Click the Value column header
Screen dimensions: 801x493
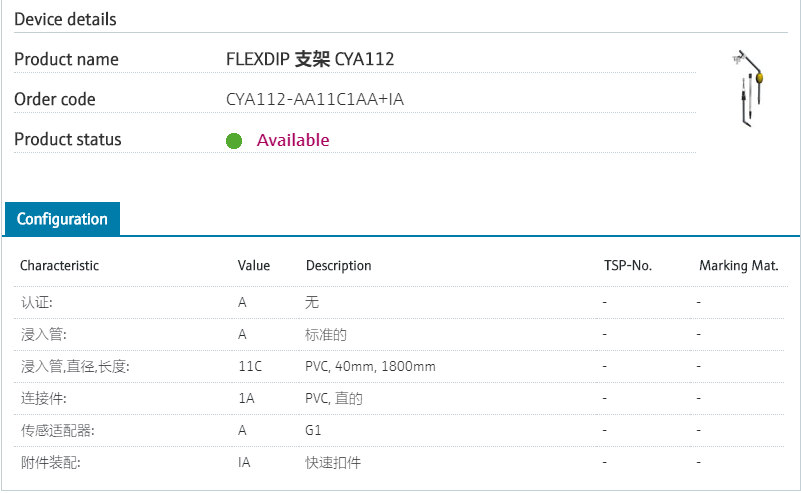pyautogui.click(x=254, y=266)
